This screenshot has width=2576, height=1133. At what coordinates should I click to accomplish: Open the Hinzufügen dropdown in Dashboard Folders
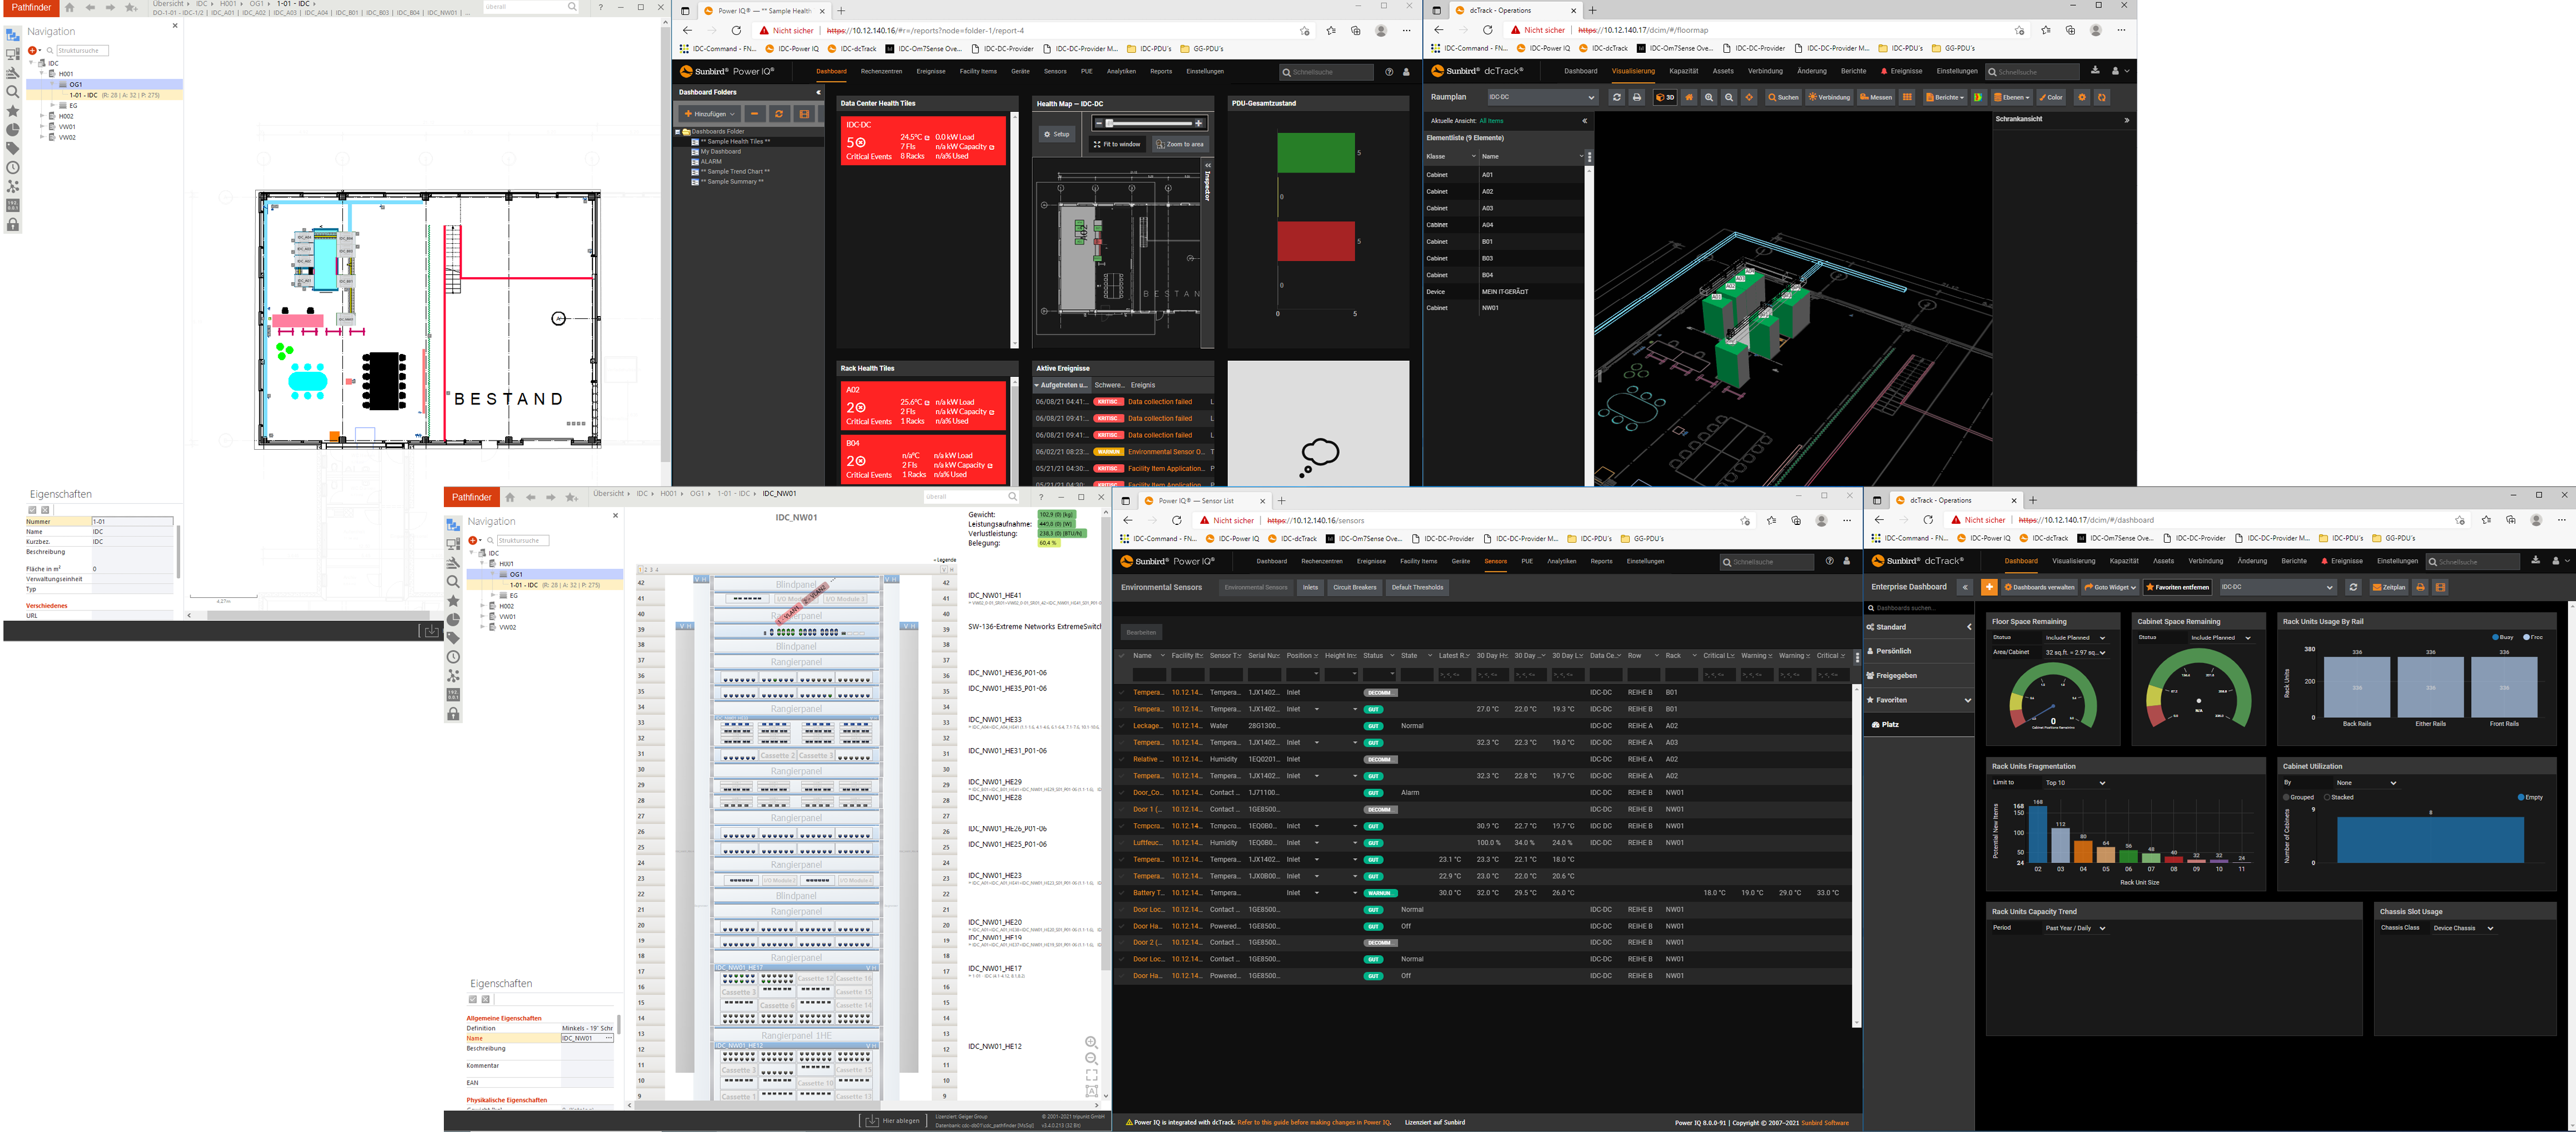click(711, 114)
